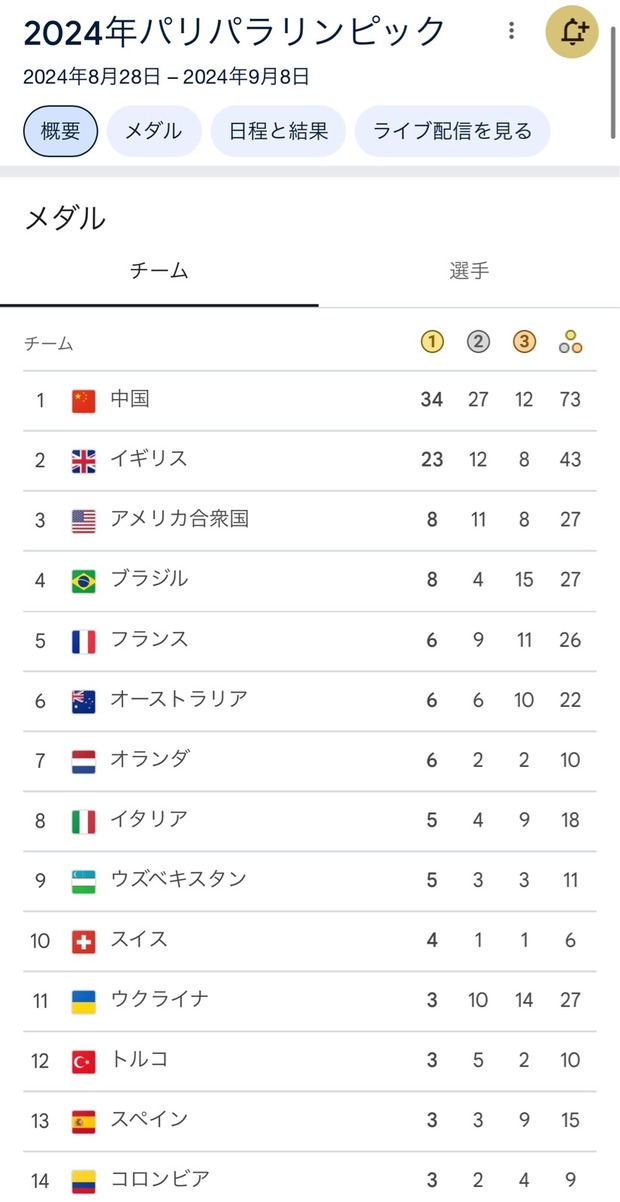Click the total medals column icon
This screenshot has width=620, height=1202.
coord(571,343)
